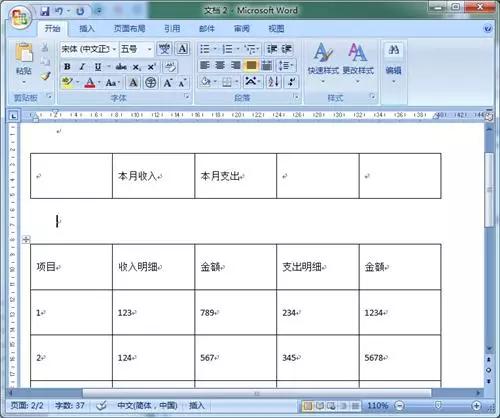Show or hide paragraph marks
This screenshot has width=500, height=418.
click(292, 82)
